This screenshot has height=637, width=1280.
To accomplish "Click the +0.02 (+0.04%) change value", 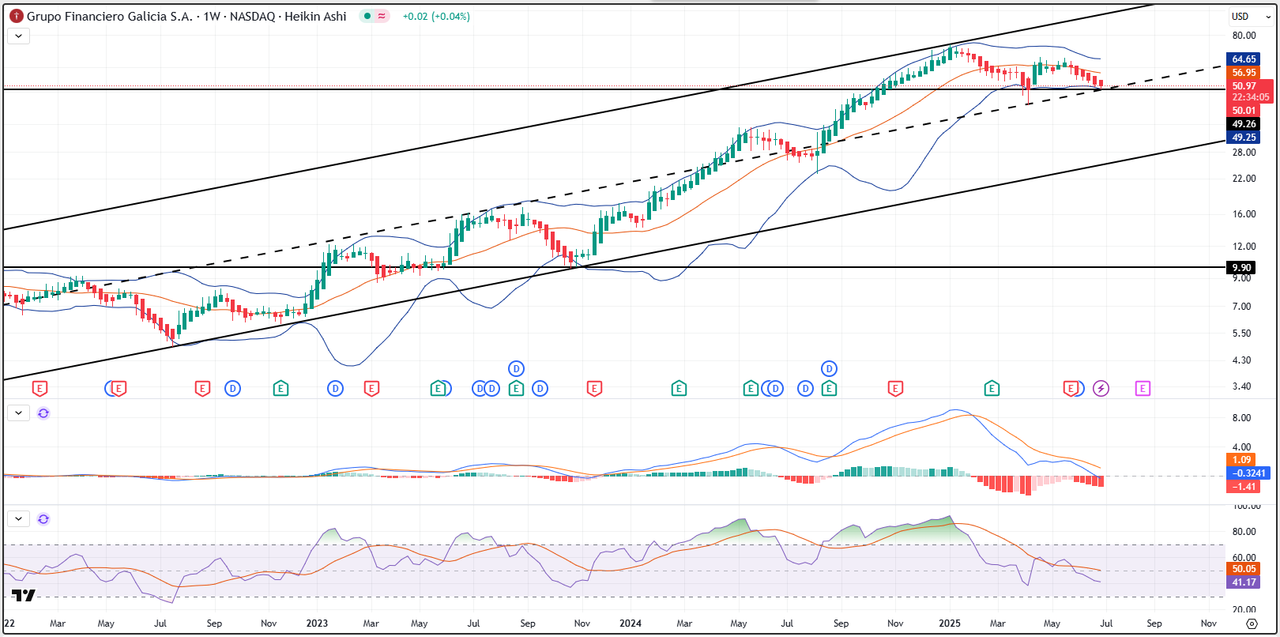I will coord(436,16).
